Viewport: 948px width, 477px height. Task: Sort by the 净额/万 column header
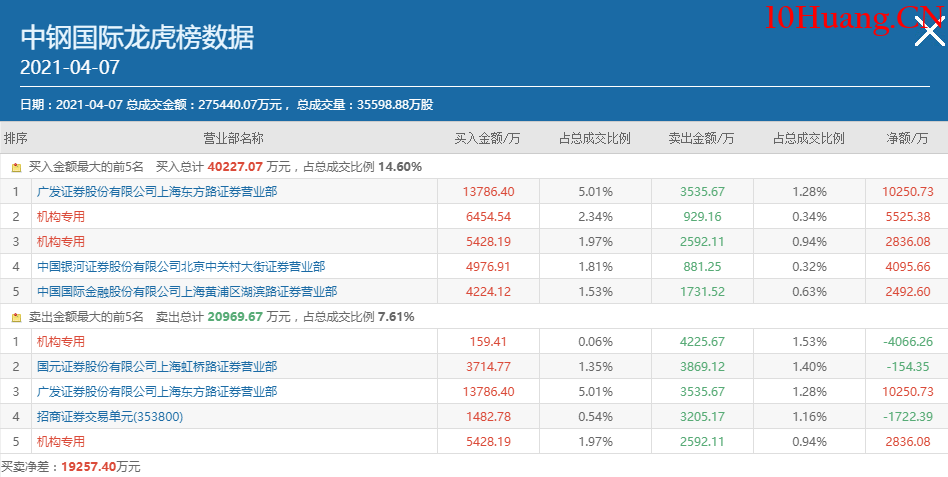click(x=906, y=138)
